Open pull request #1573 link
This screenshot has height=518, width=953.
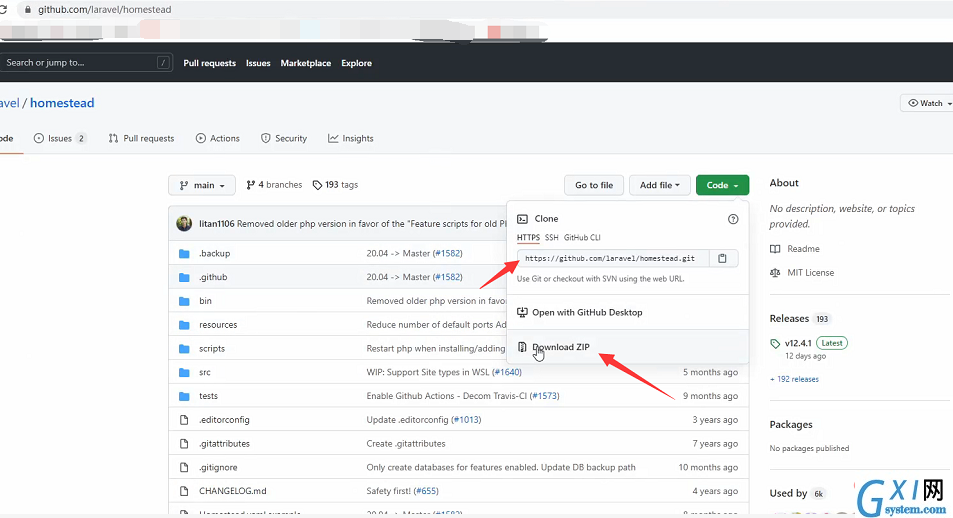(544, 396)
